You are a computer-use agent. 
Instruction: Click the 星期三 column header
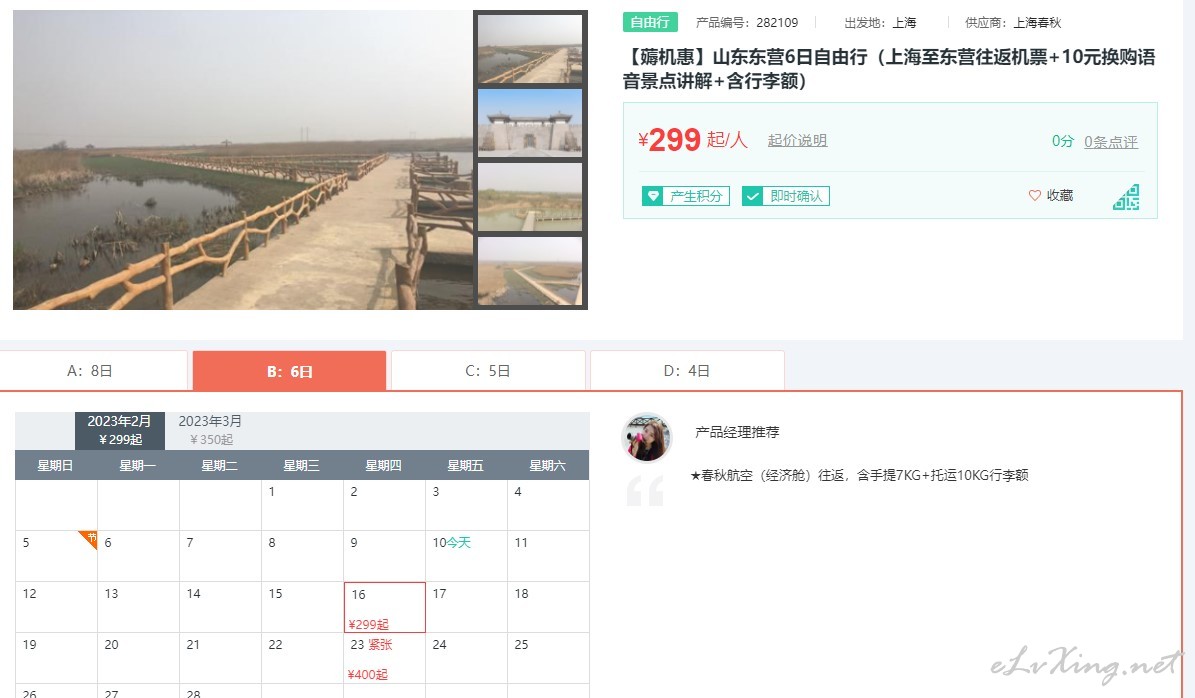[x=302, y=466]
